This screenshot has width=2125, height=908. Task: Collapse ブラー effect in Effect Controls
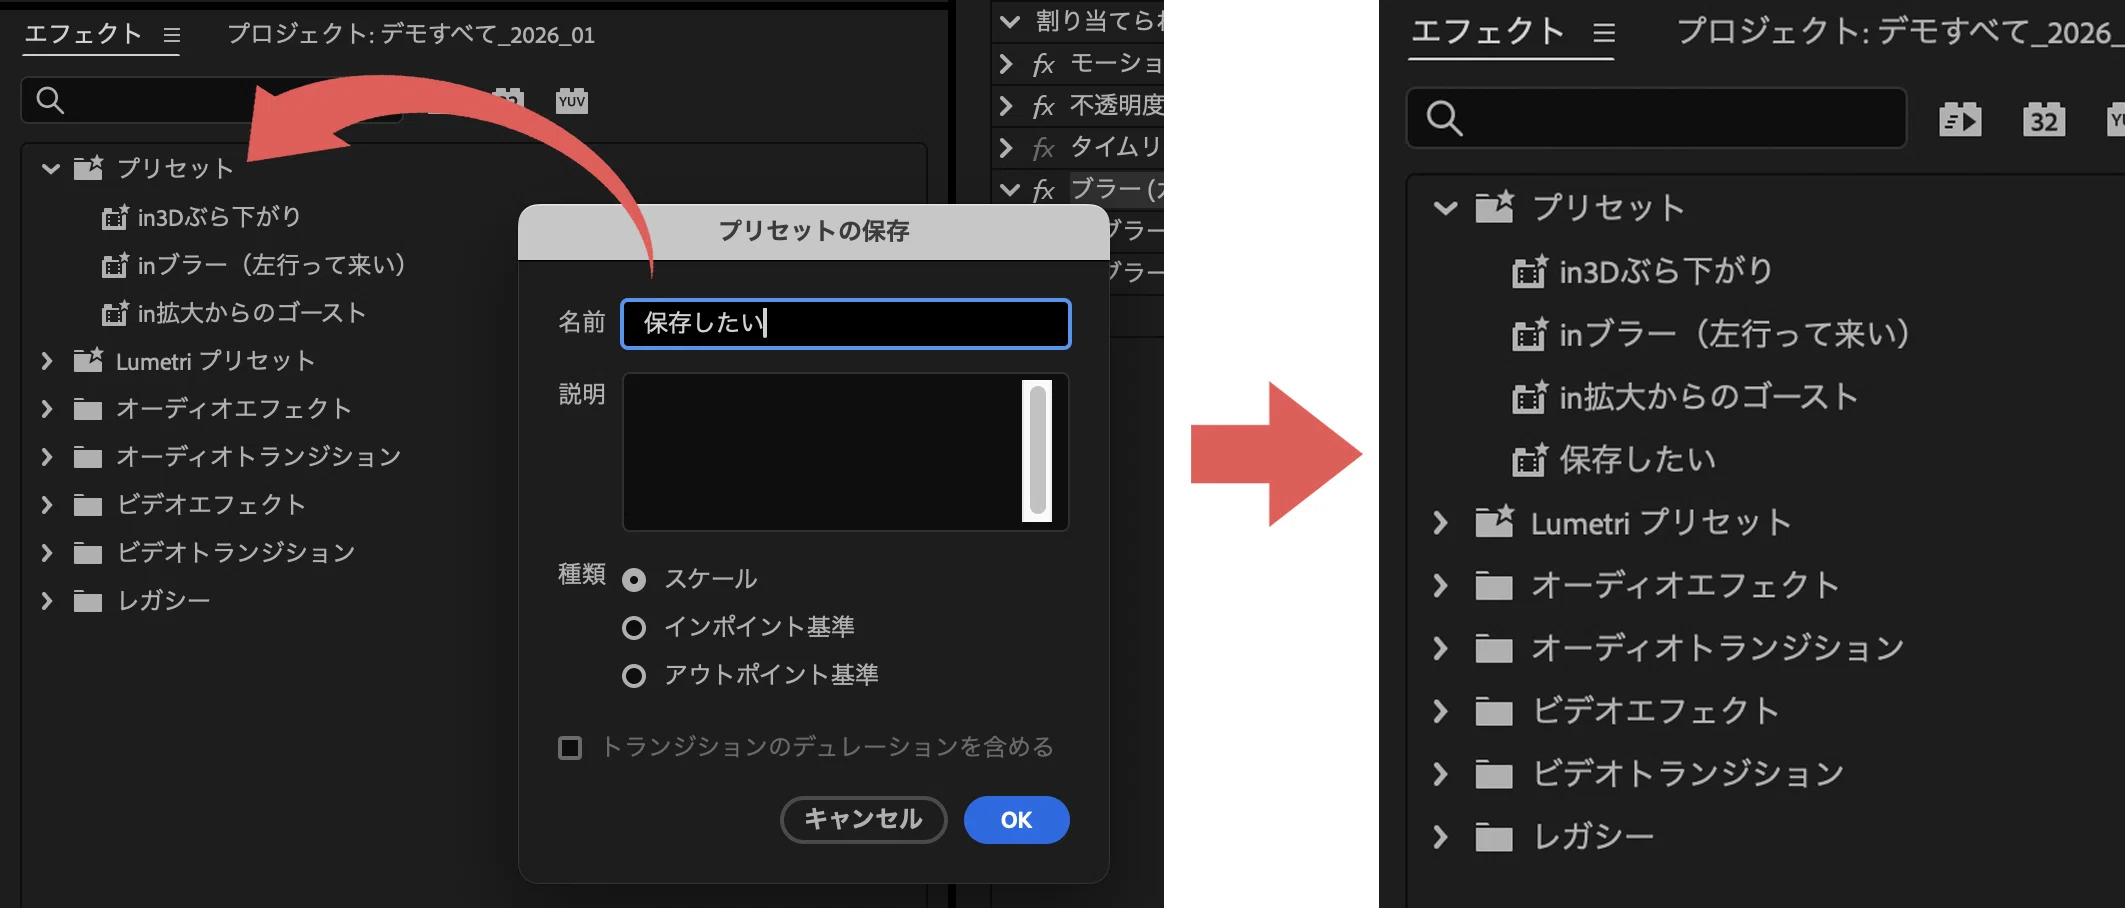pyautogui.click(x=1009, y=190)
